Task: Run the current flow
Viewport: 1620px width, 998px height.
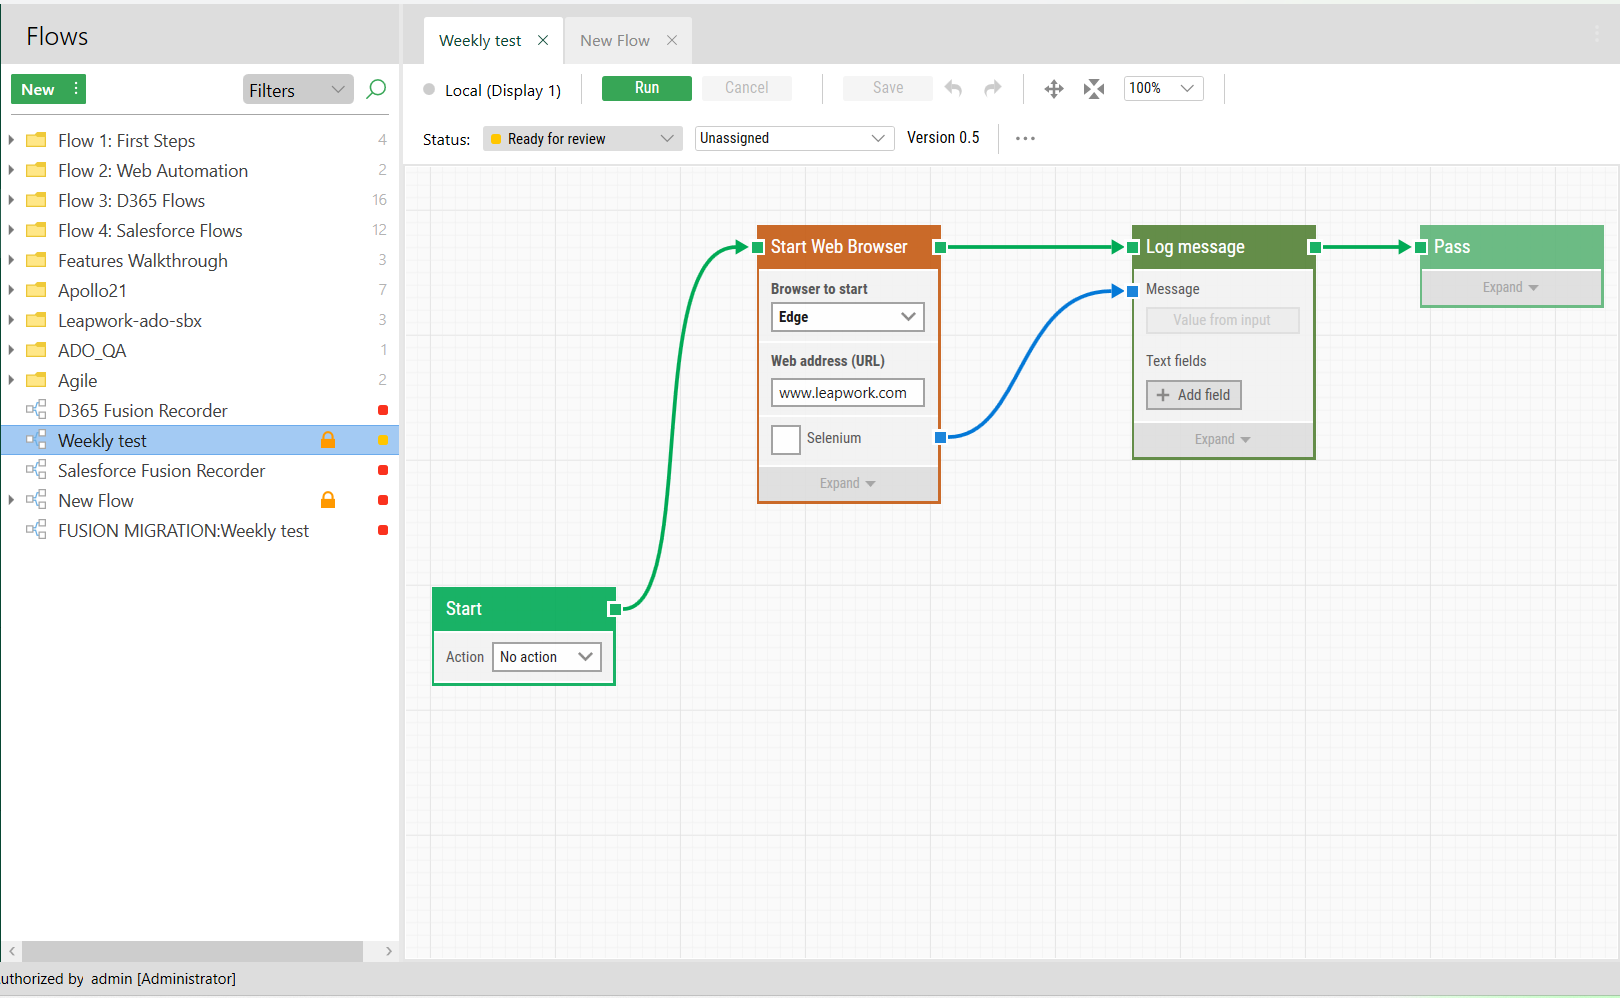Action: pos(646,88)
